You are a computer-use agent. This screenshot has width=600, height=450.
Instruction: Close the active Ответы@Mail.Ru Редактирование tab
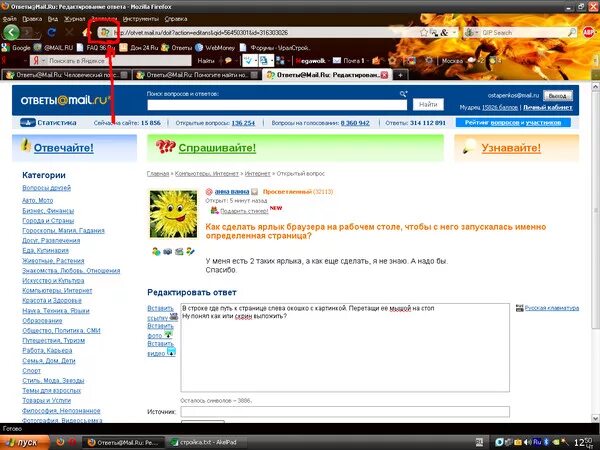click(384, 75)
